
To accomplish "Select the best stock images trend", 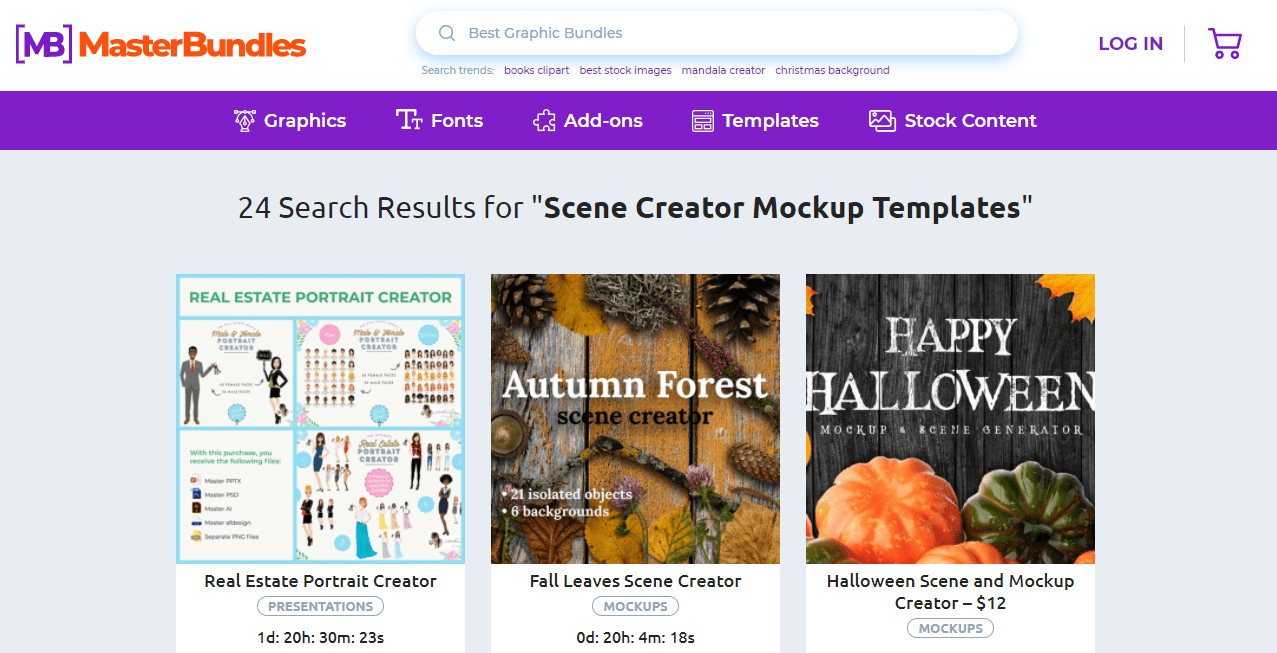I will tap(625, 70).
